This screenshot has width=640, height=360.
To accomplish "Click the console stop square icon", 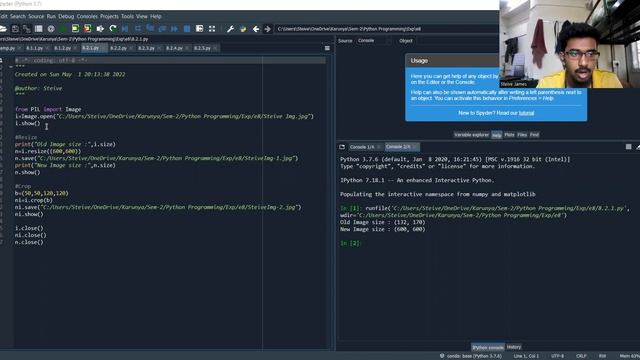I will click(x=628, y=147).
